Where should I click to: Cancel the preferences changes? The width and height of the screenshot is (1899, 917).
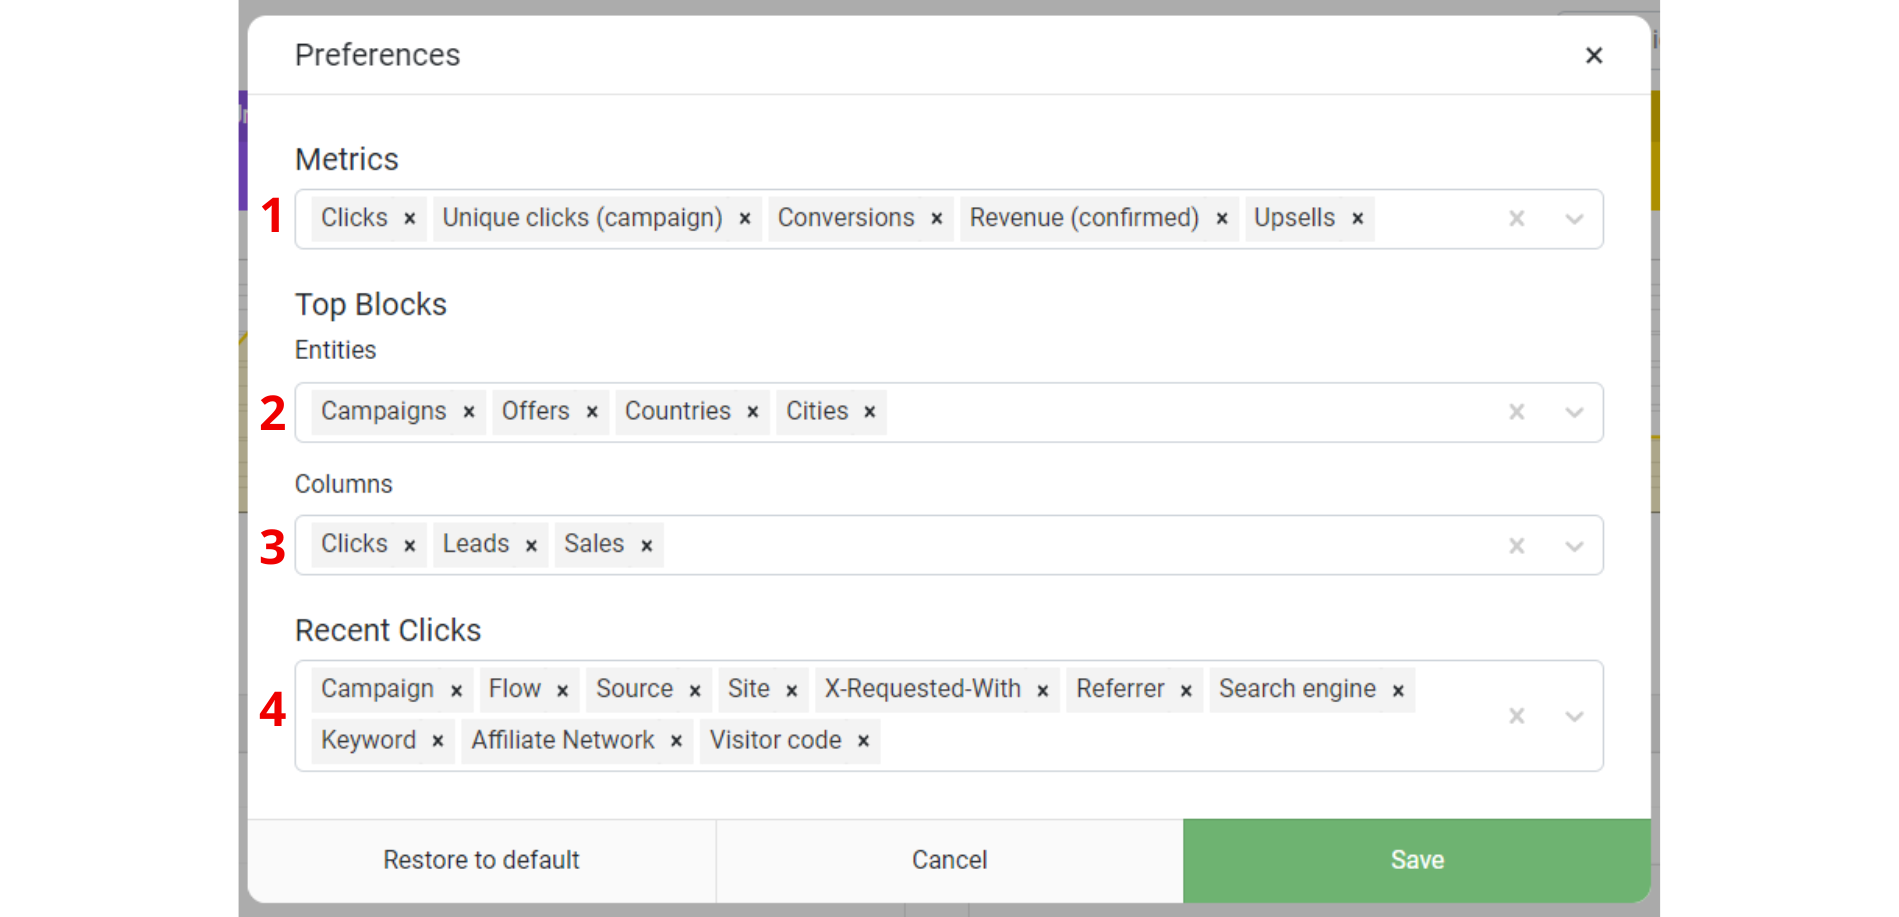pyautogui.click(x=950, y=861)
